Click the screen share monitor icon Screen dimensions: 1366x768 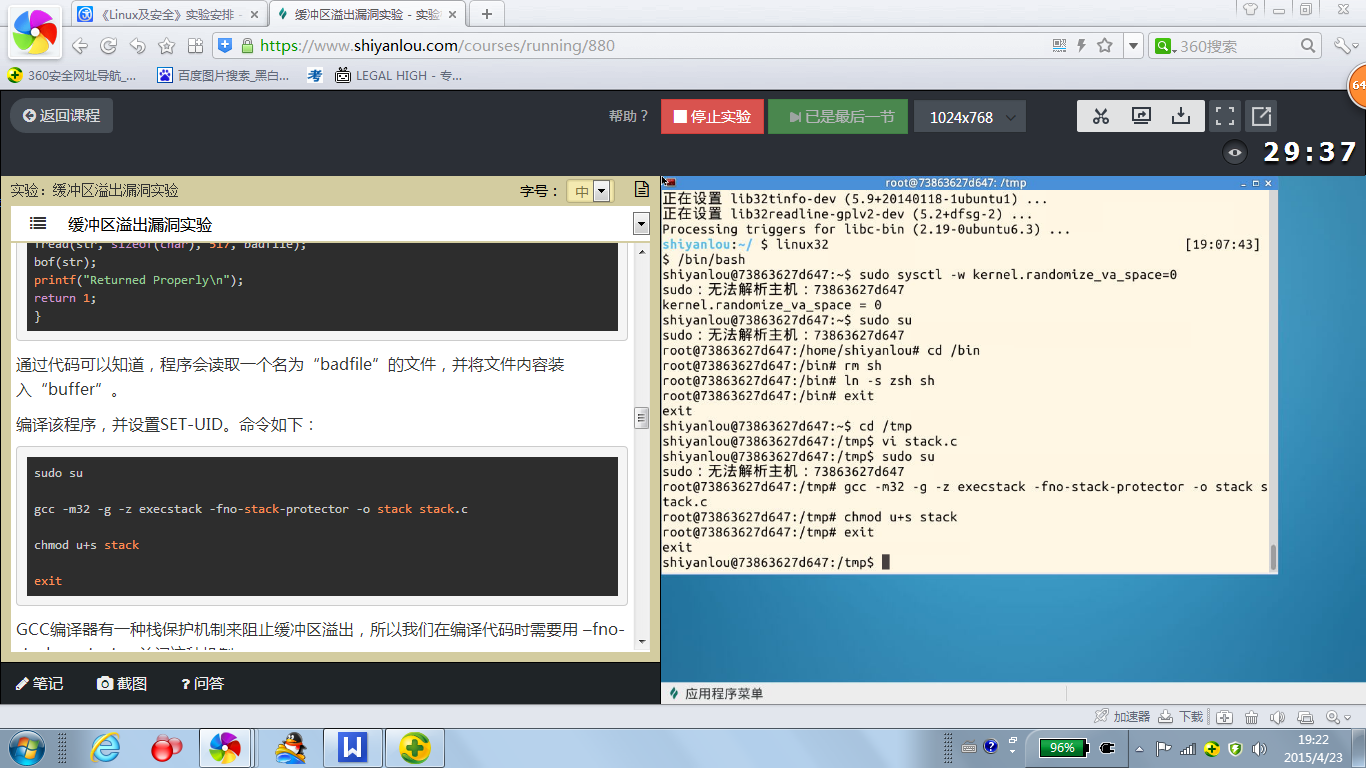click(x=1141, y=117)
